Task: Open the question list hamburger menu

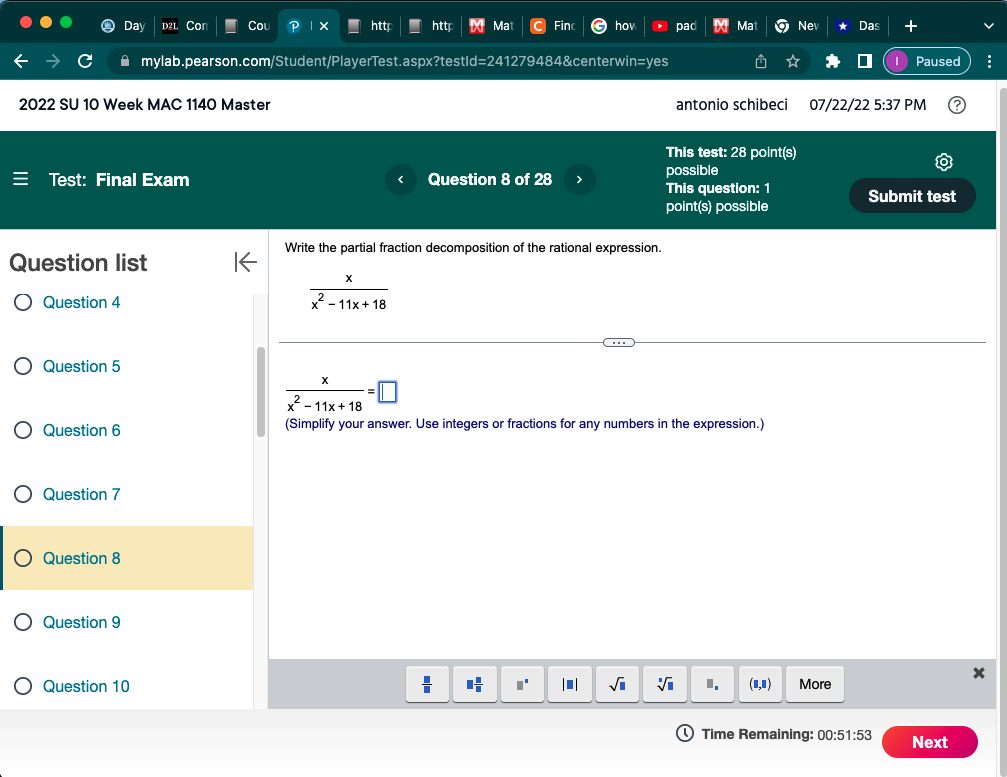Action: point(20,179)
